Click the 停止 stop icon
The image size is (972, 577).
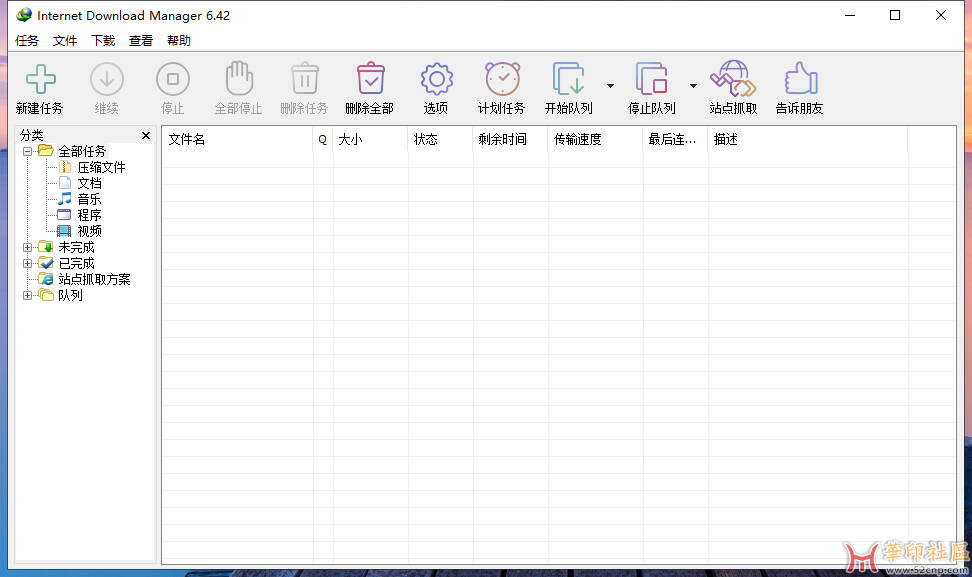tap(173, 79)
